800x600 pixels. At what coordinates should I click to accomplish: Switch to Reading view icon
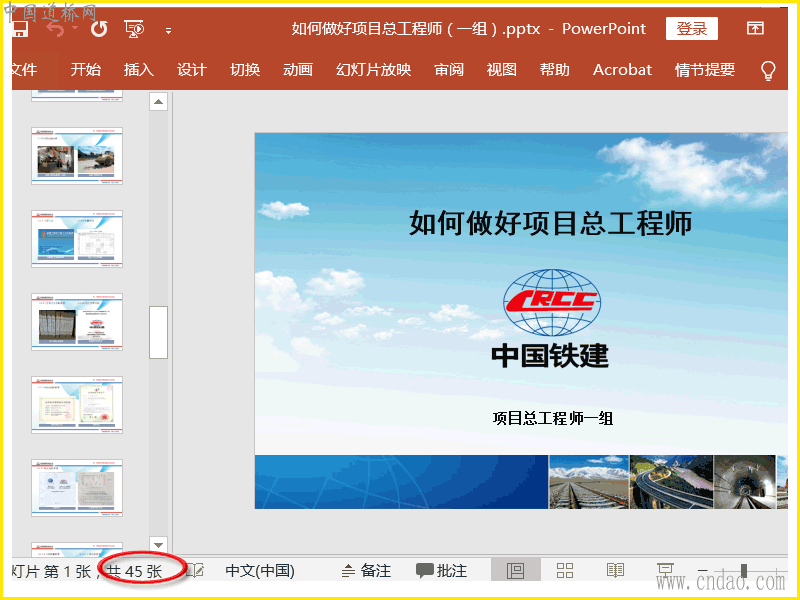[615, 570]
